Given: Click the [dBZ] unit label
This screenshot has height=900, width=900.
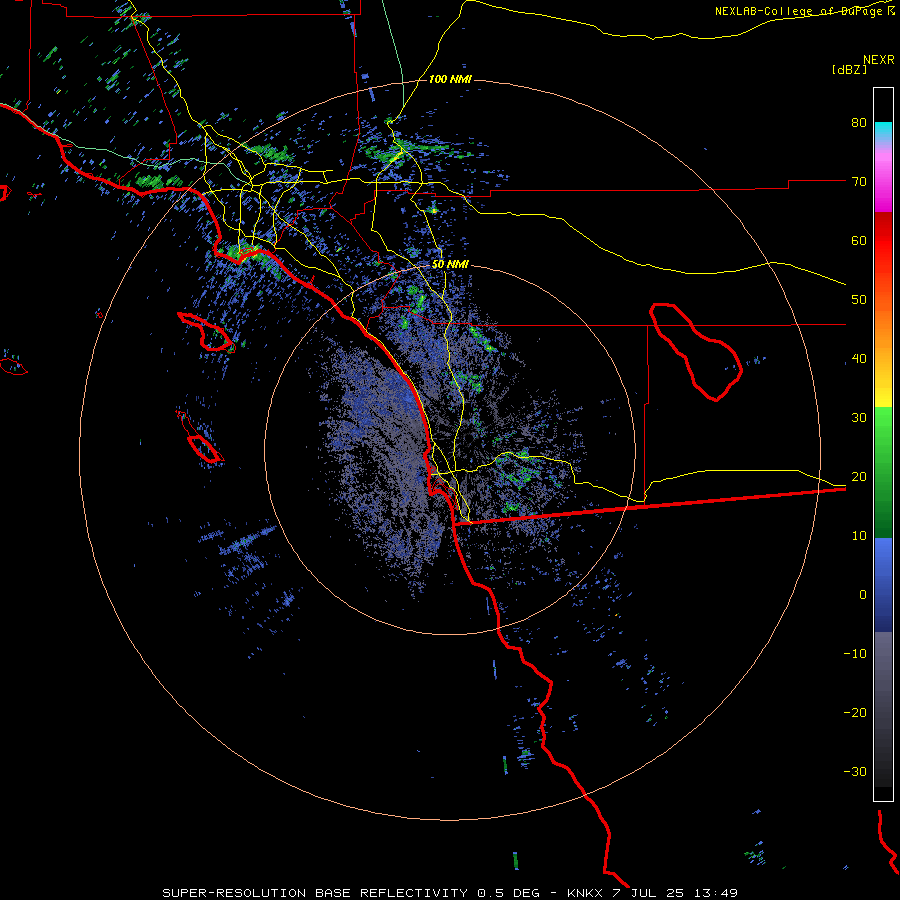Looking at the screenshot, I should coord(849,69).
